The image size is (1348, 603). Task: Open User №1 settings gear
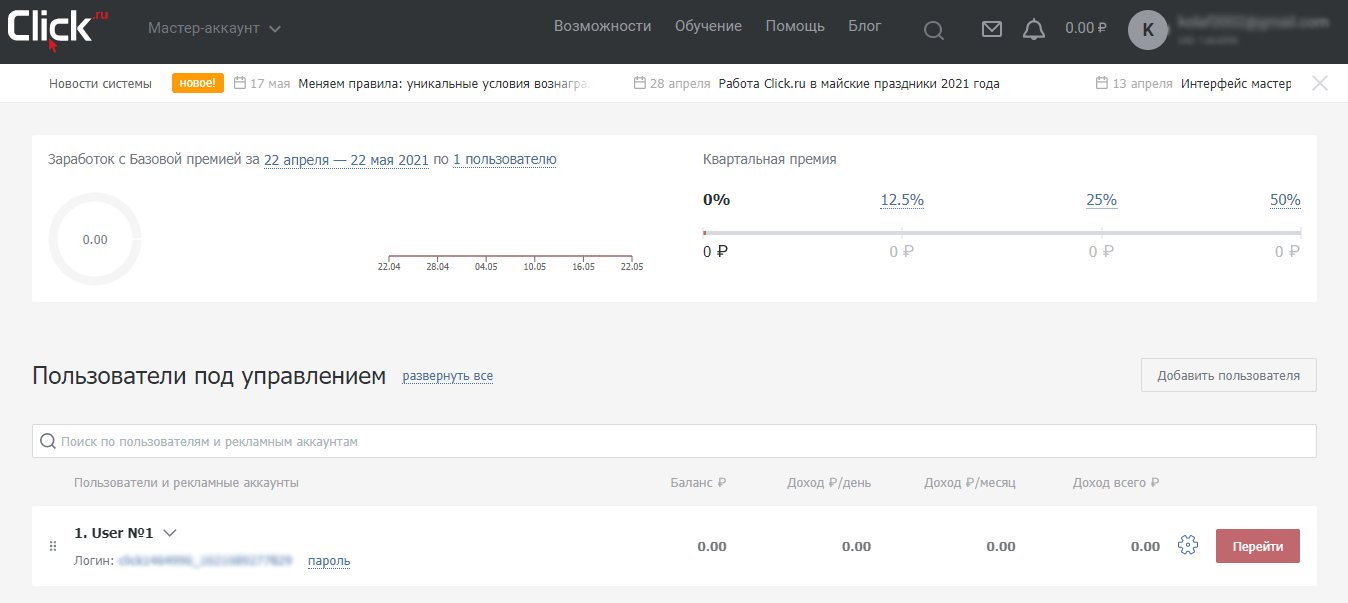tap(1188, 545)
